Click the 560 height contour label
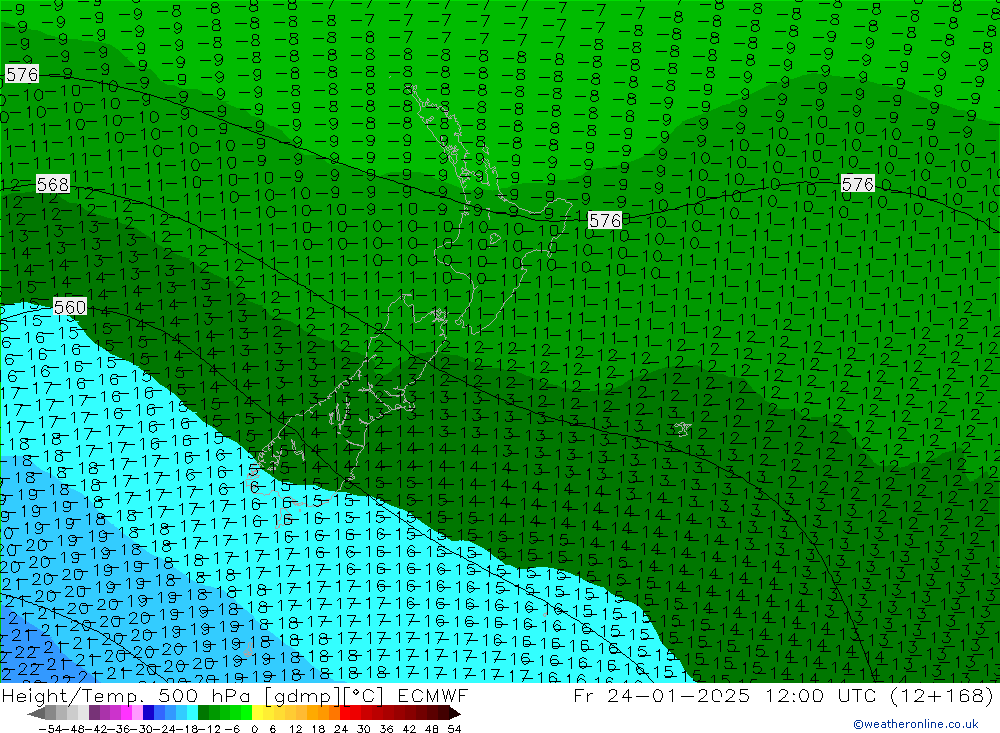 click(70, 307)
